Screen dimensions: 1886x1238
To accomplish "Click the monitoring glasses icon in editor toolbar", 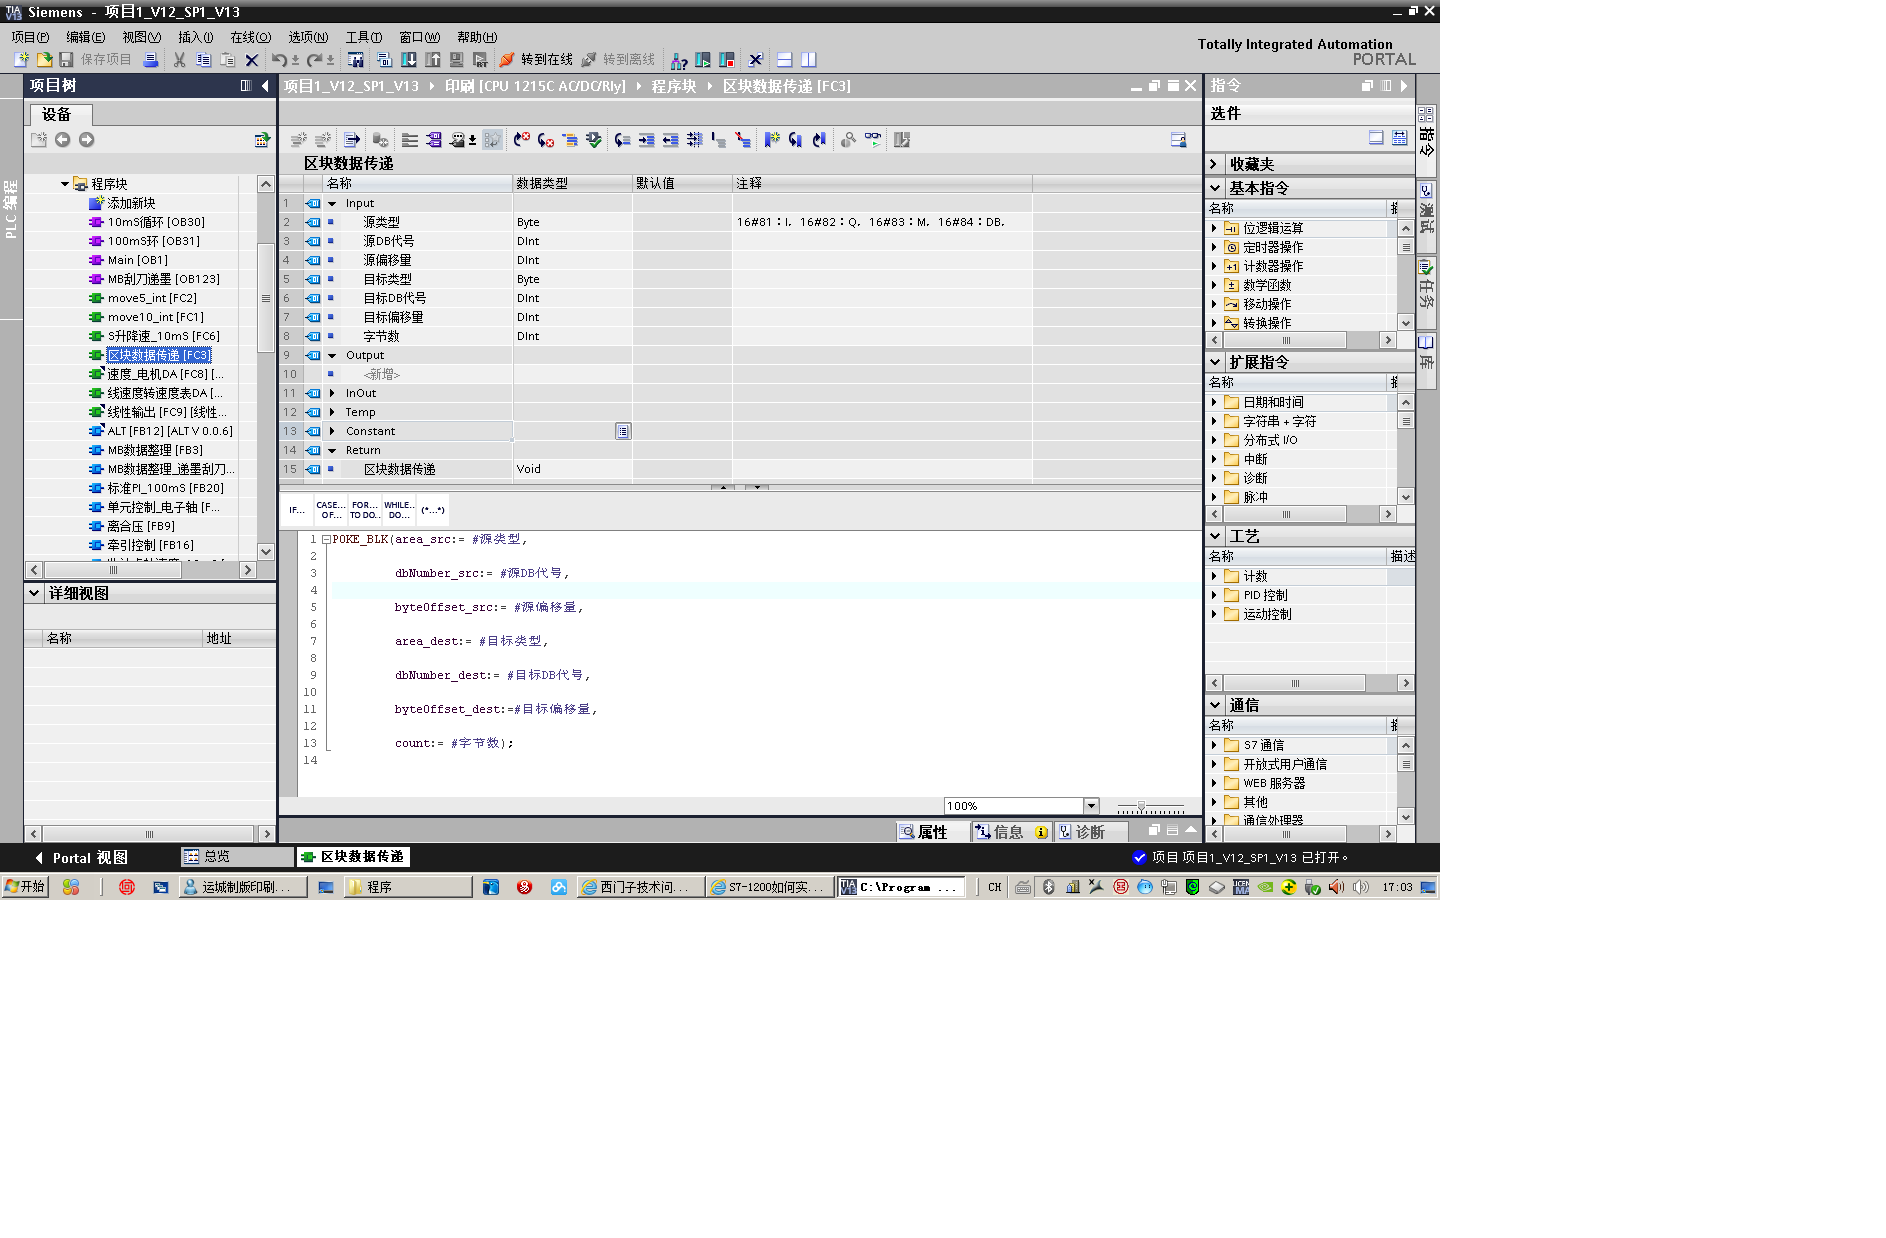I will coord(874,140).
